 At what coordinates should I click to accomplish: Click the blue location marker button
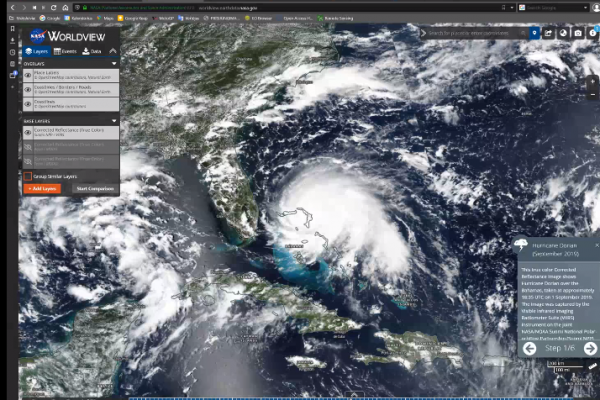click(x=534, y=33)
